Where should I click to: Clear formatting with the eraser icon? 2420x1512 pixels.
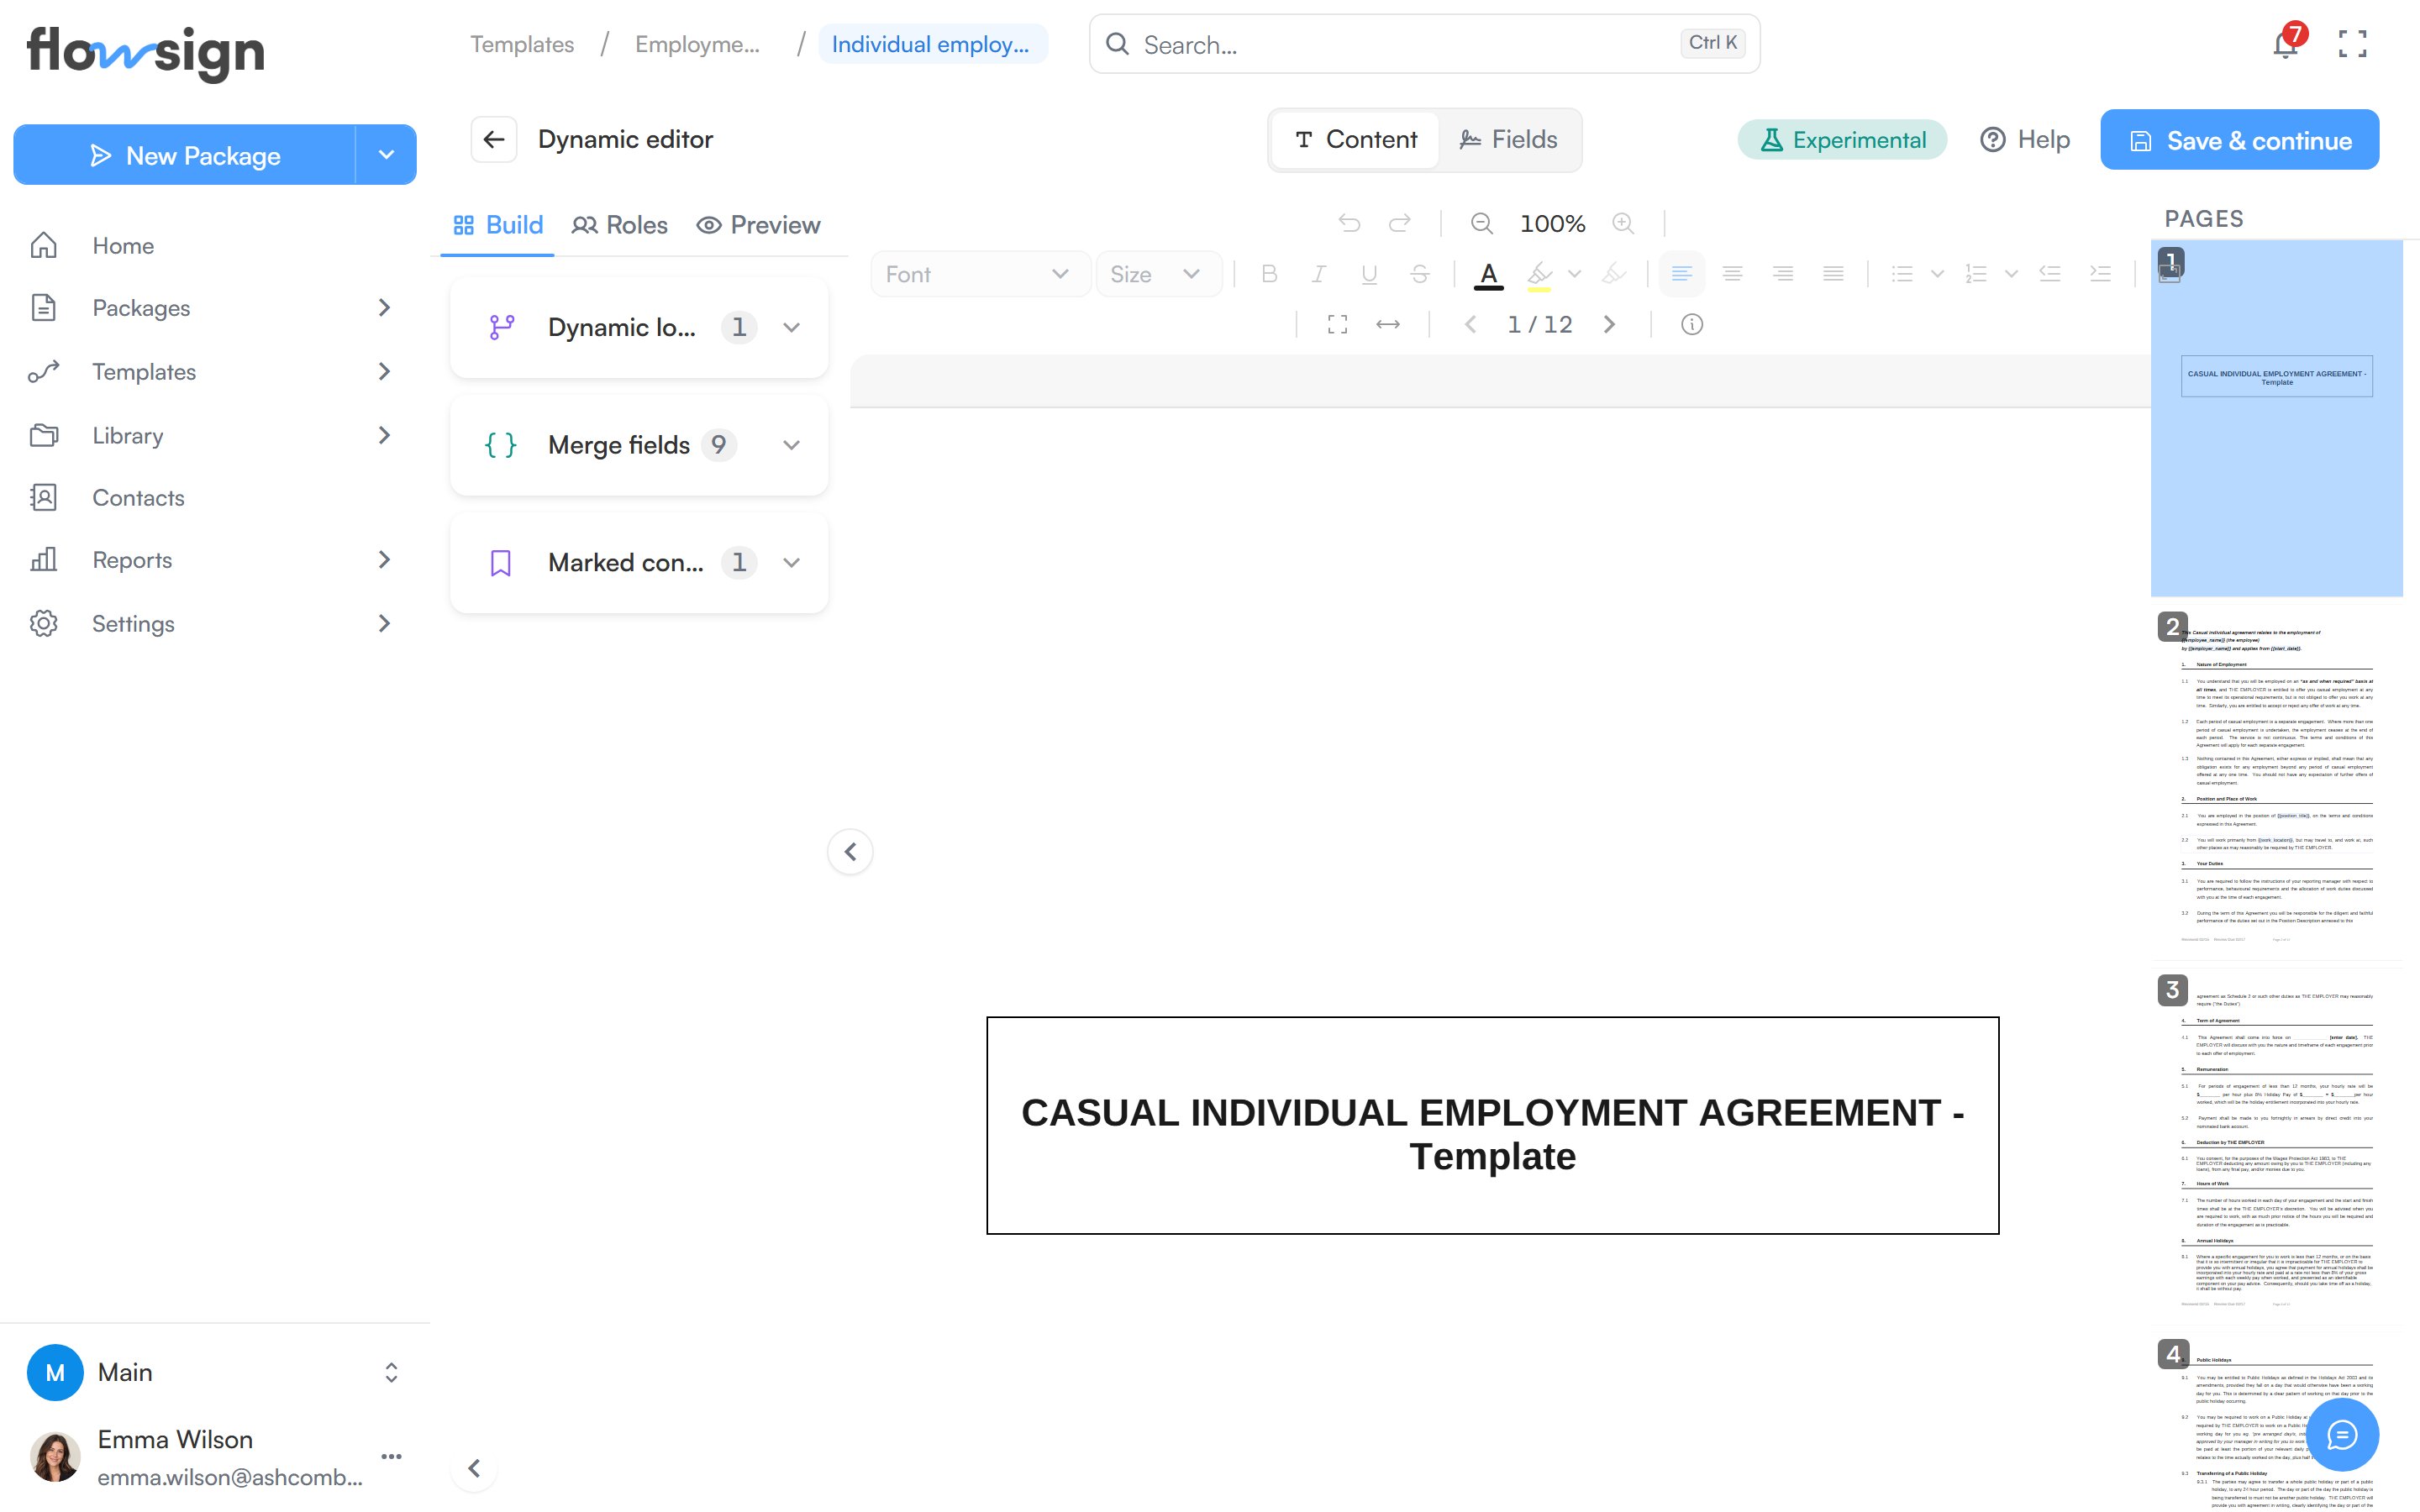(x=1613, y=274)
